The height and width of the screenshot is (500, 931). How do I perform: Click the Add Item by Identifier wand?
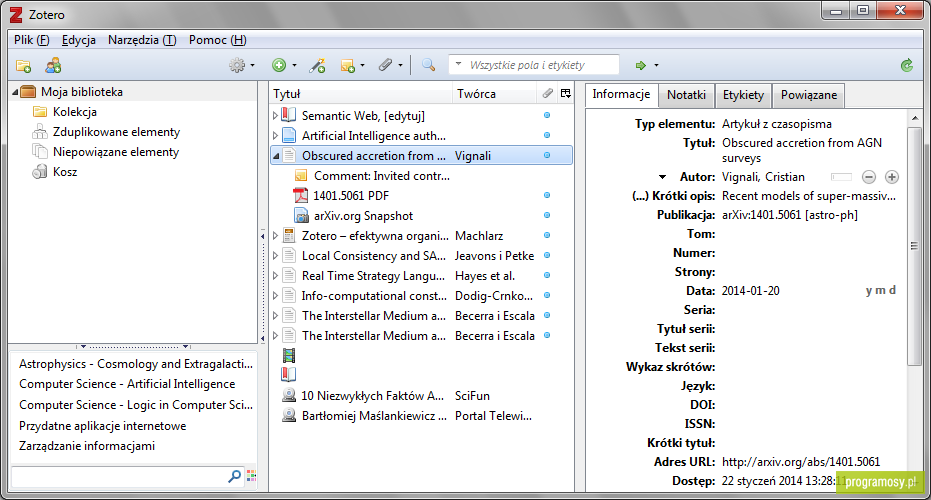click(x=317, y=65)
